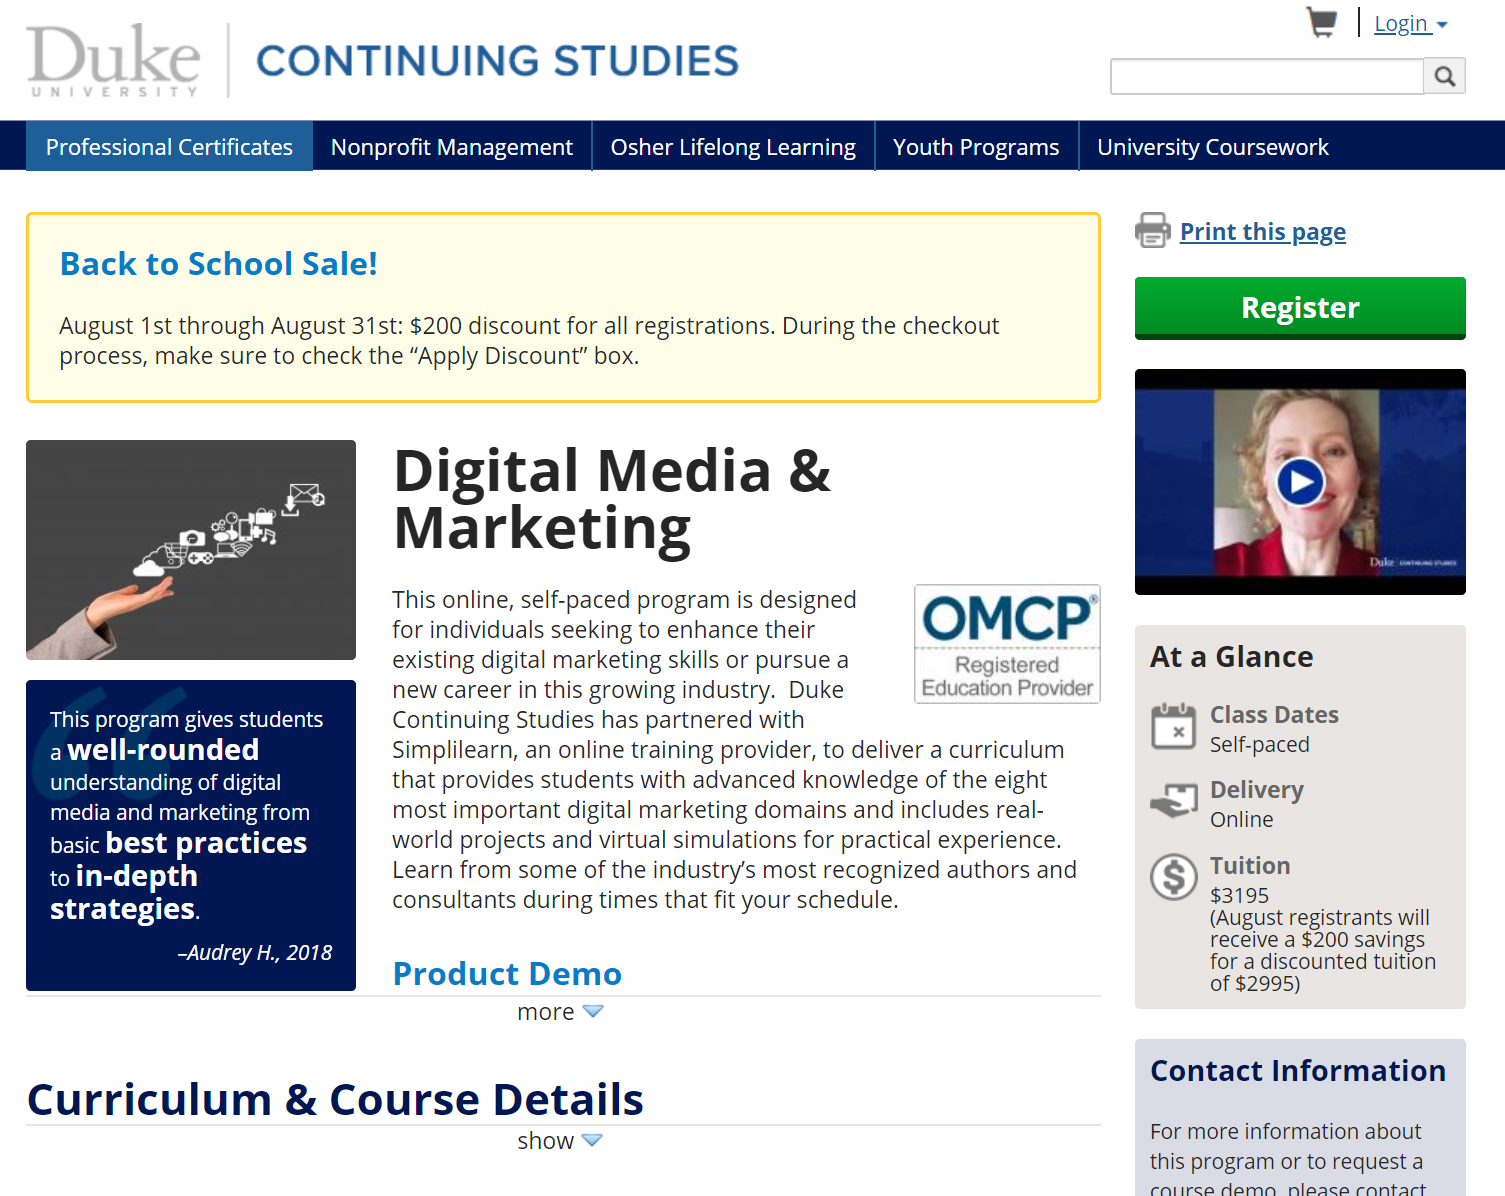Click the green Register button

1300,308
